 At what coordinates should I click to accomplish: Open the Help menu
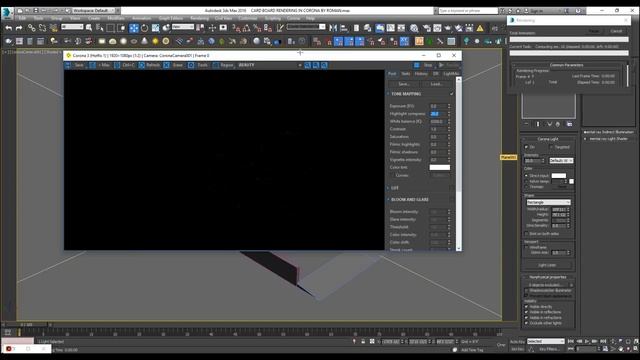pyautogui.click(x=310, y=18)
